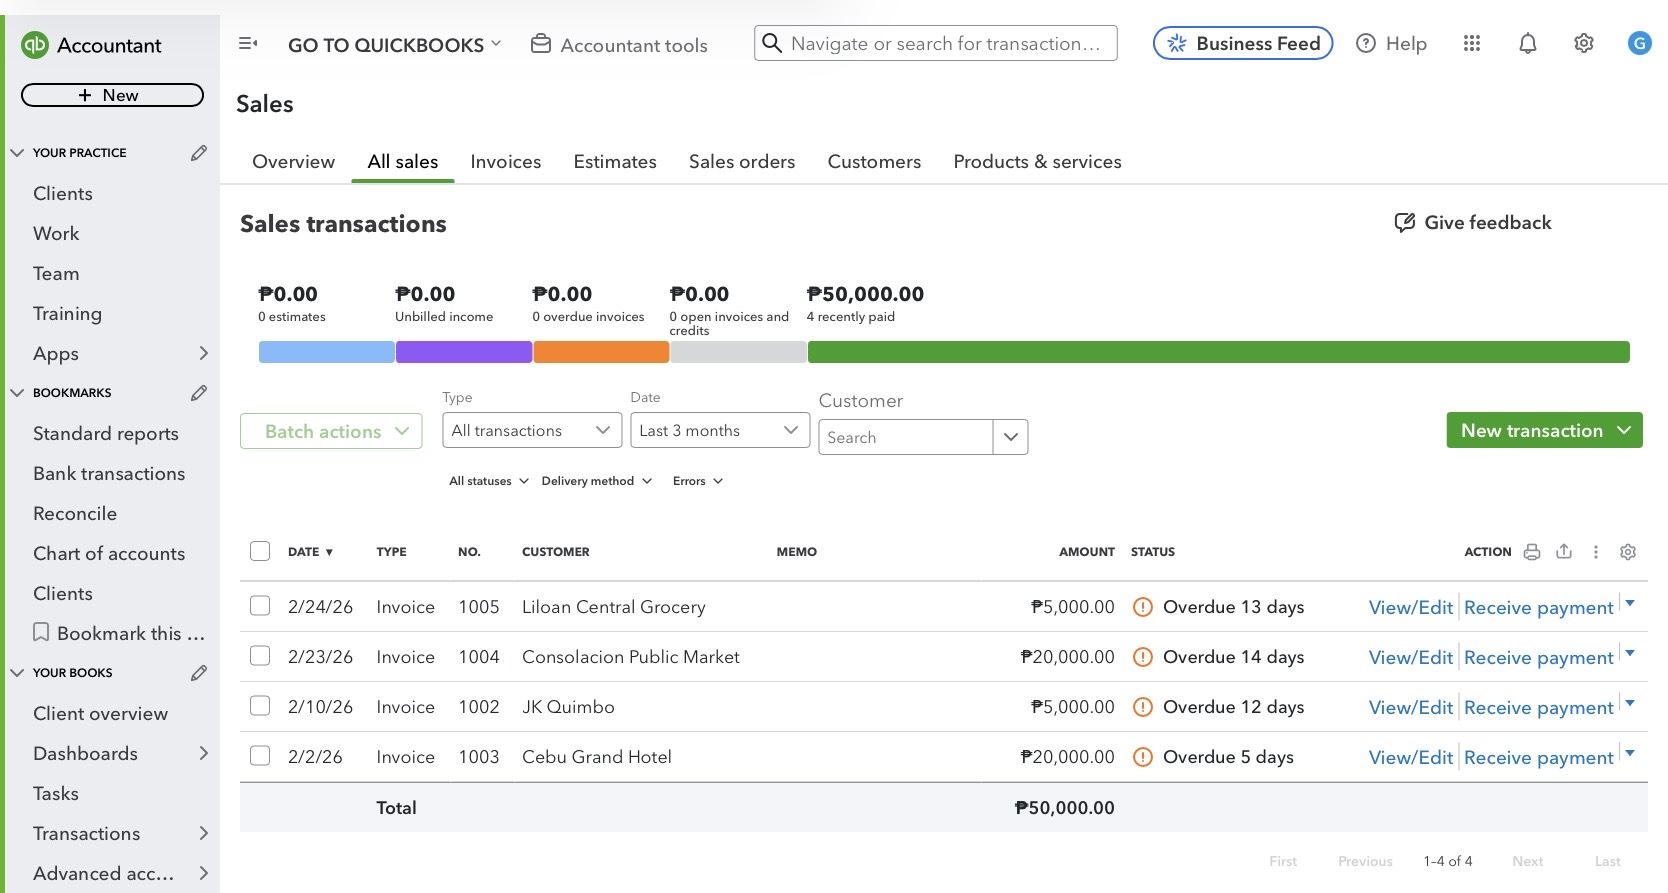1668x893 pixels.
Task: Open the top bar settings gear
Action: coord(1584,44)
